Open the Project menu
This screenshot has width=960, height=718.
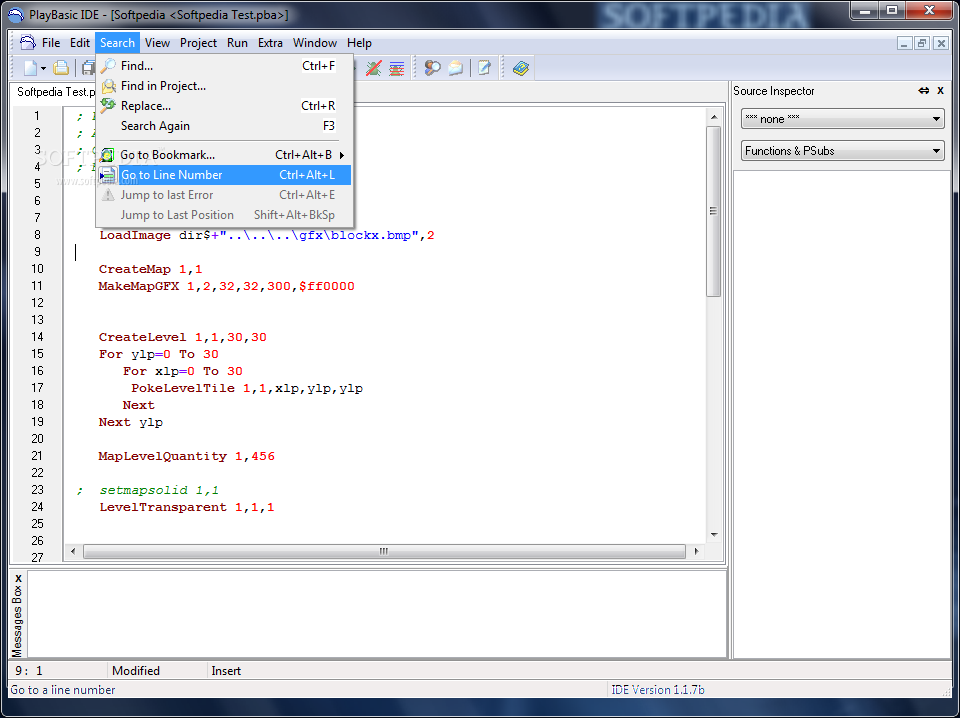[198, 43]
